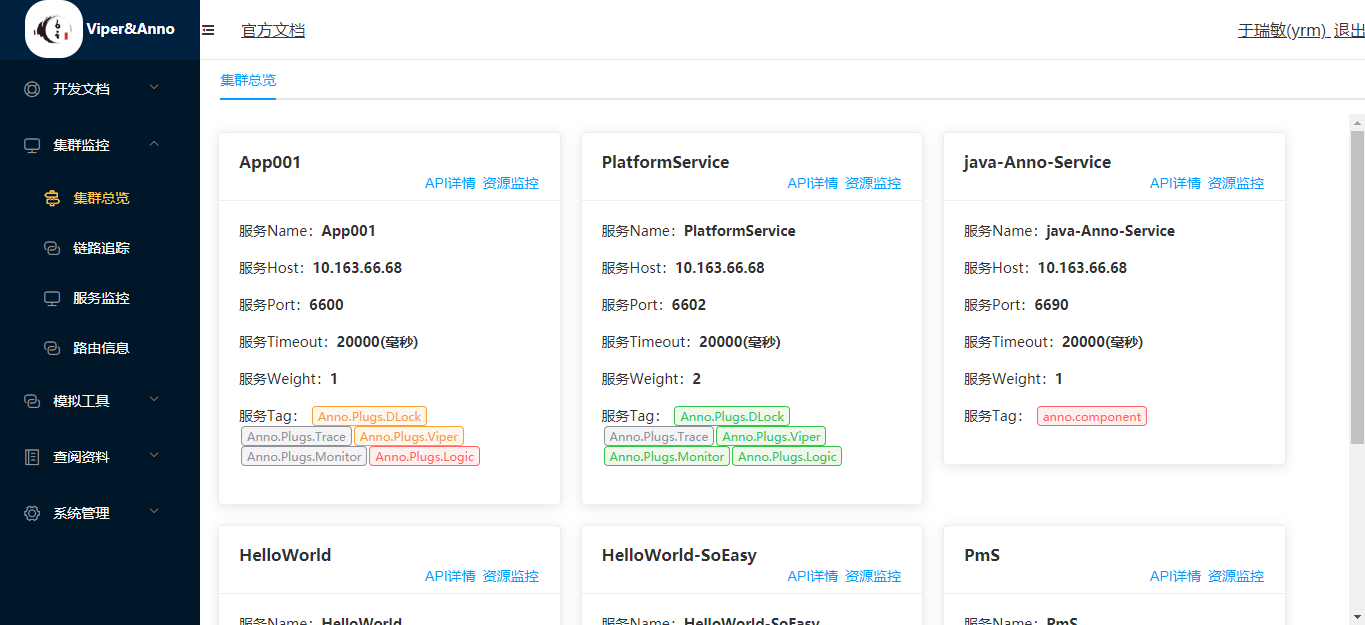Click the 路由信息 icon in sidebar
This screenshot has height=625, width=1365.
[x=52, y=348]
